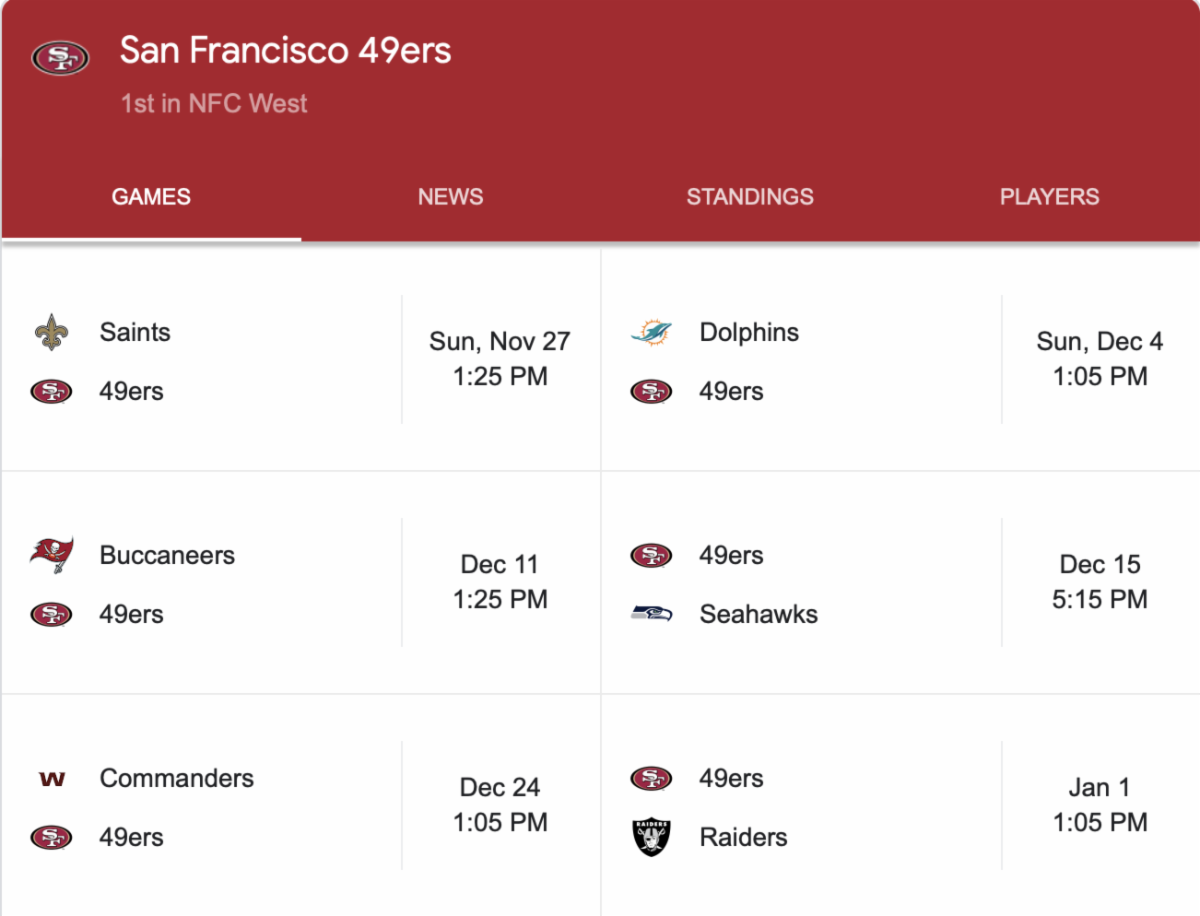Screen dimensions: 1200x916
Task: Open the Sun, Nov 27 game details
Action: (x=500, y=359)
